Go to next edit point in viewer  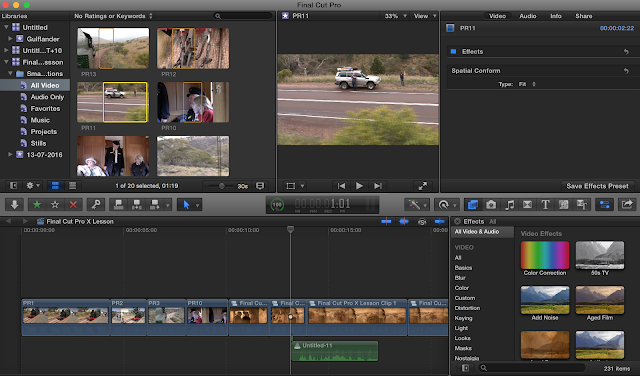[378, 186]
